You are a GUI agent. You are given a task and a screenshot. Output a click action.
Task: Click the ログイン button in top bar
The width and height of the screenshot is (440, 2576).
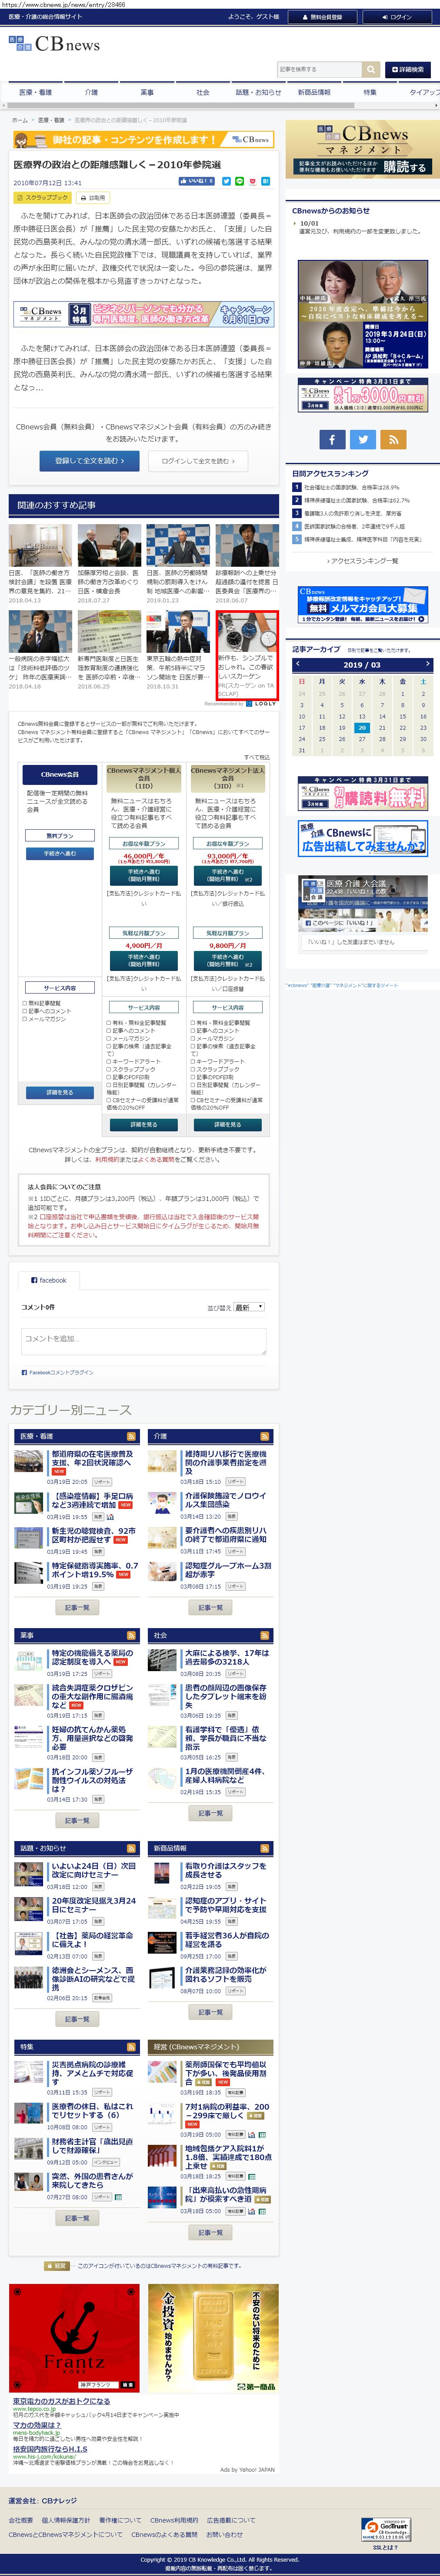397,17
